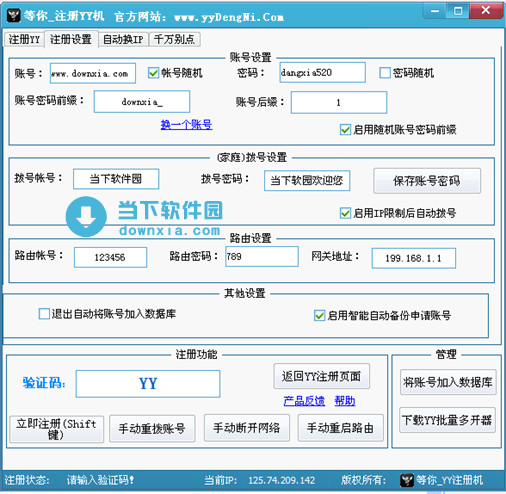Focus the 拨号密码 text box
This screenshot has height=494, width=506.
click(x=307, y=181)
